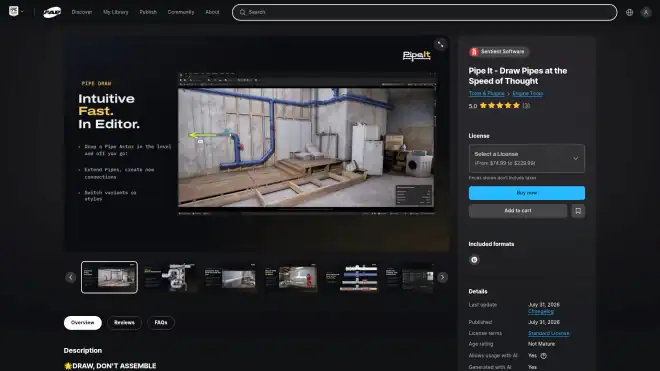Show the next gallery thumbnails arrow
This screenshot has height=371, width=660.
pyautogui.click(x=442, y=277)
